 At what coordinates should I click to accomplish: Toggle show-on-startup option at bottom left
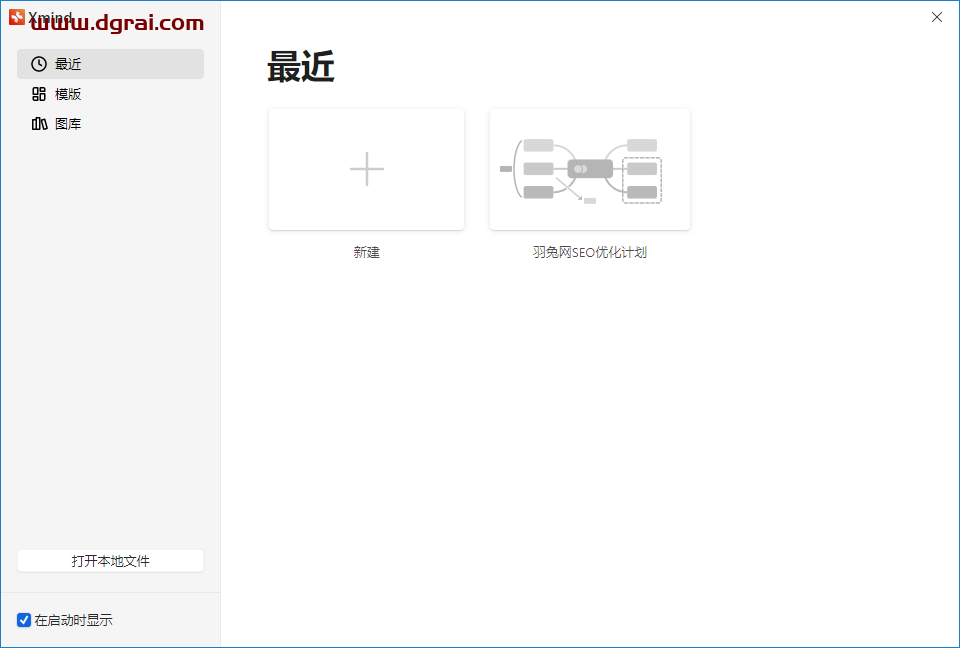[x=23, y=620]
